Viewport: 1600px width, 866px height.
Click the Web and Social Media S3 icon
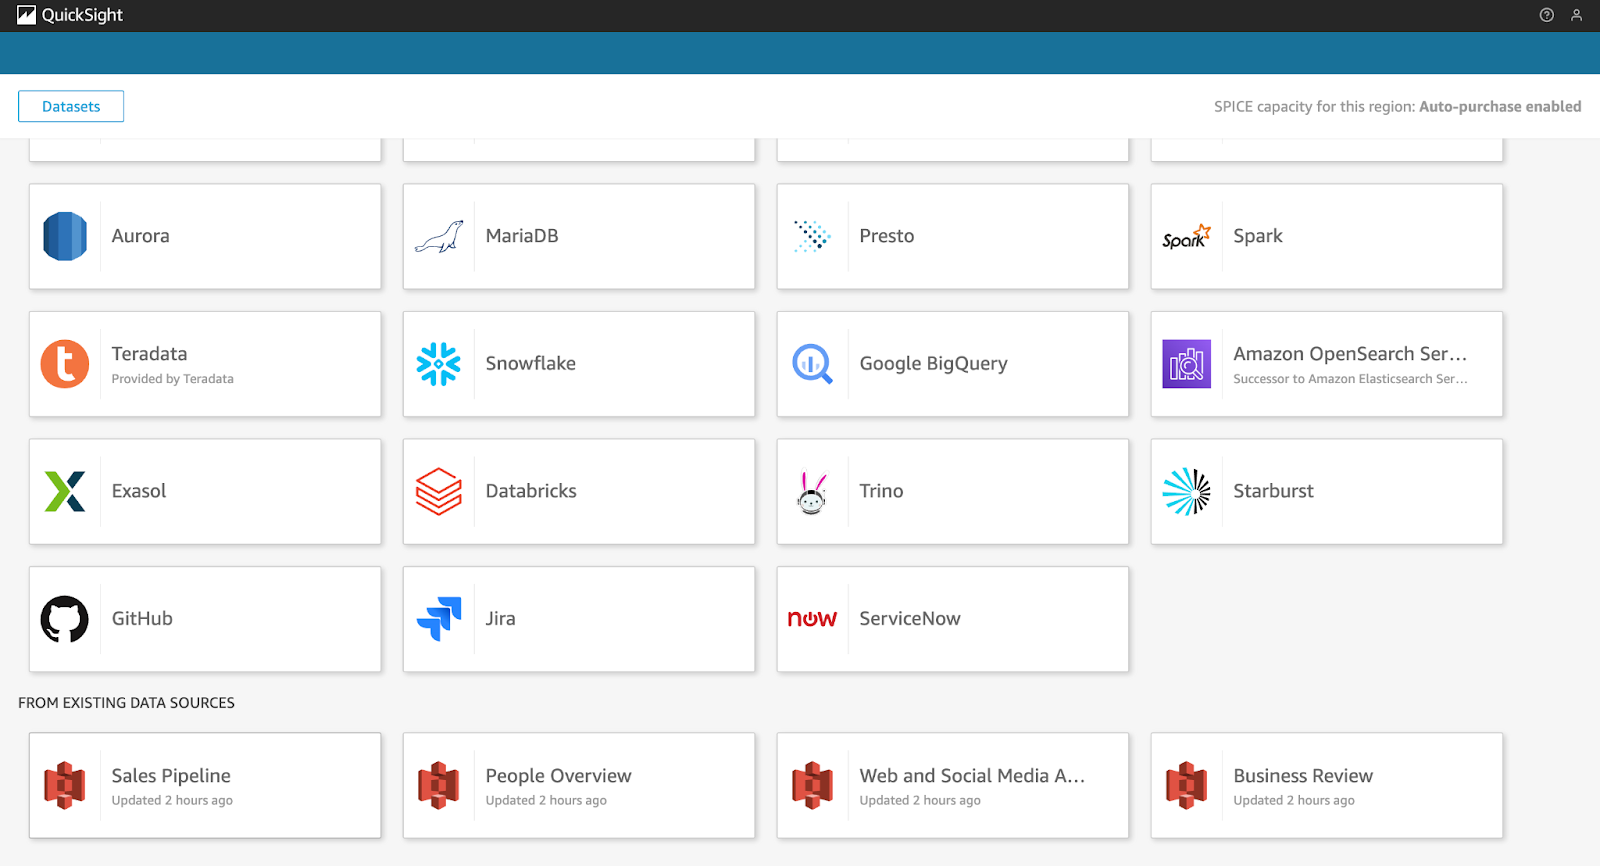[x=812, y=785]
